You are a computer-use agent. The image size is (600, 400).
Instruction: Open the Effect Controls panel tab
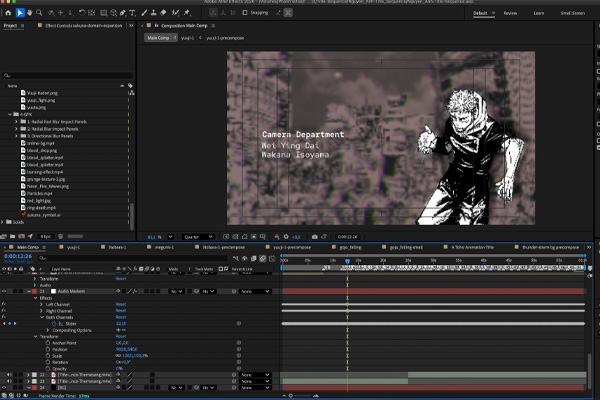[x=83, y=26]
